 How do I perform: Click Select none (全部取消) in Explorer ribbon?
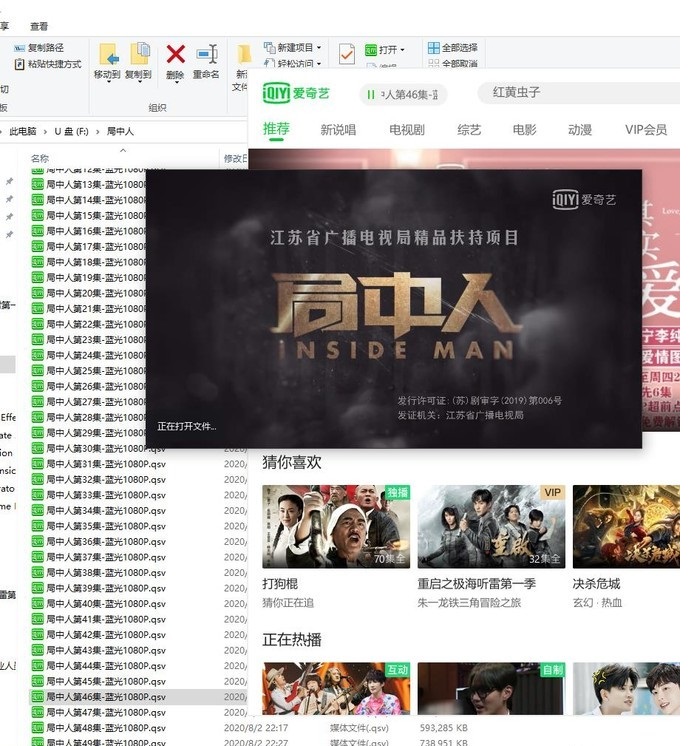tap(453, 63)
